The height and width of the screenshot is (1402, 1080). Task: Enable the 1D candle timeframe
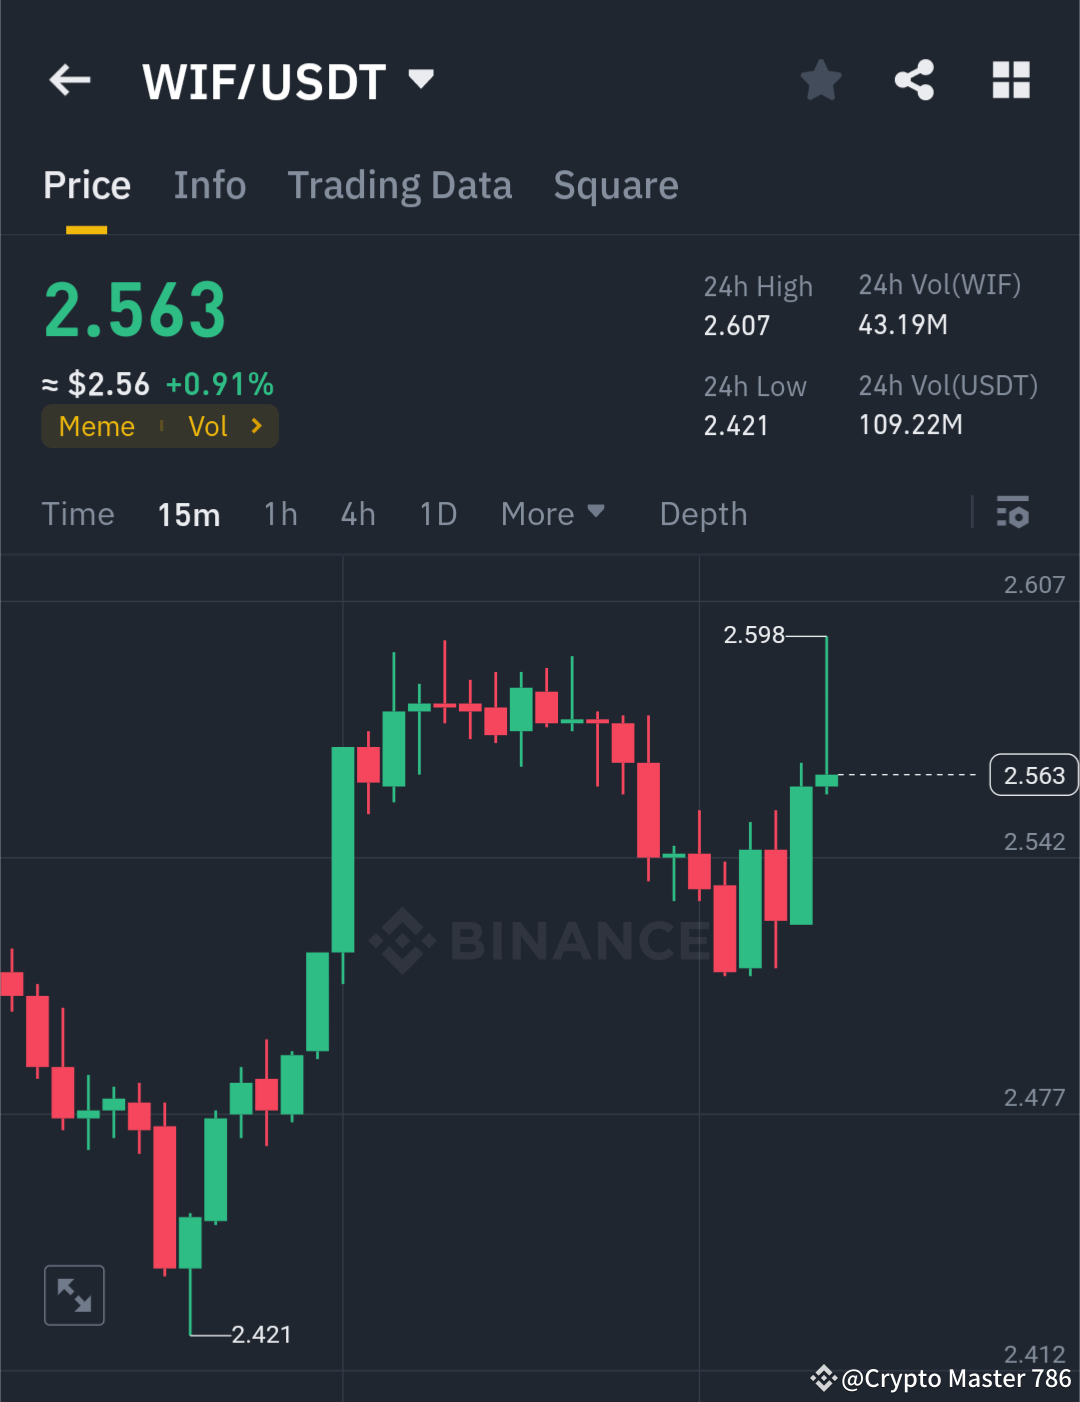(x=437, y=513)
